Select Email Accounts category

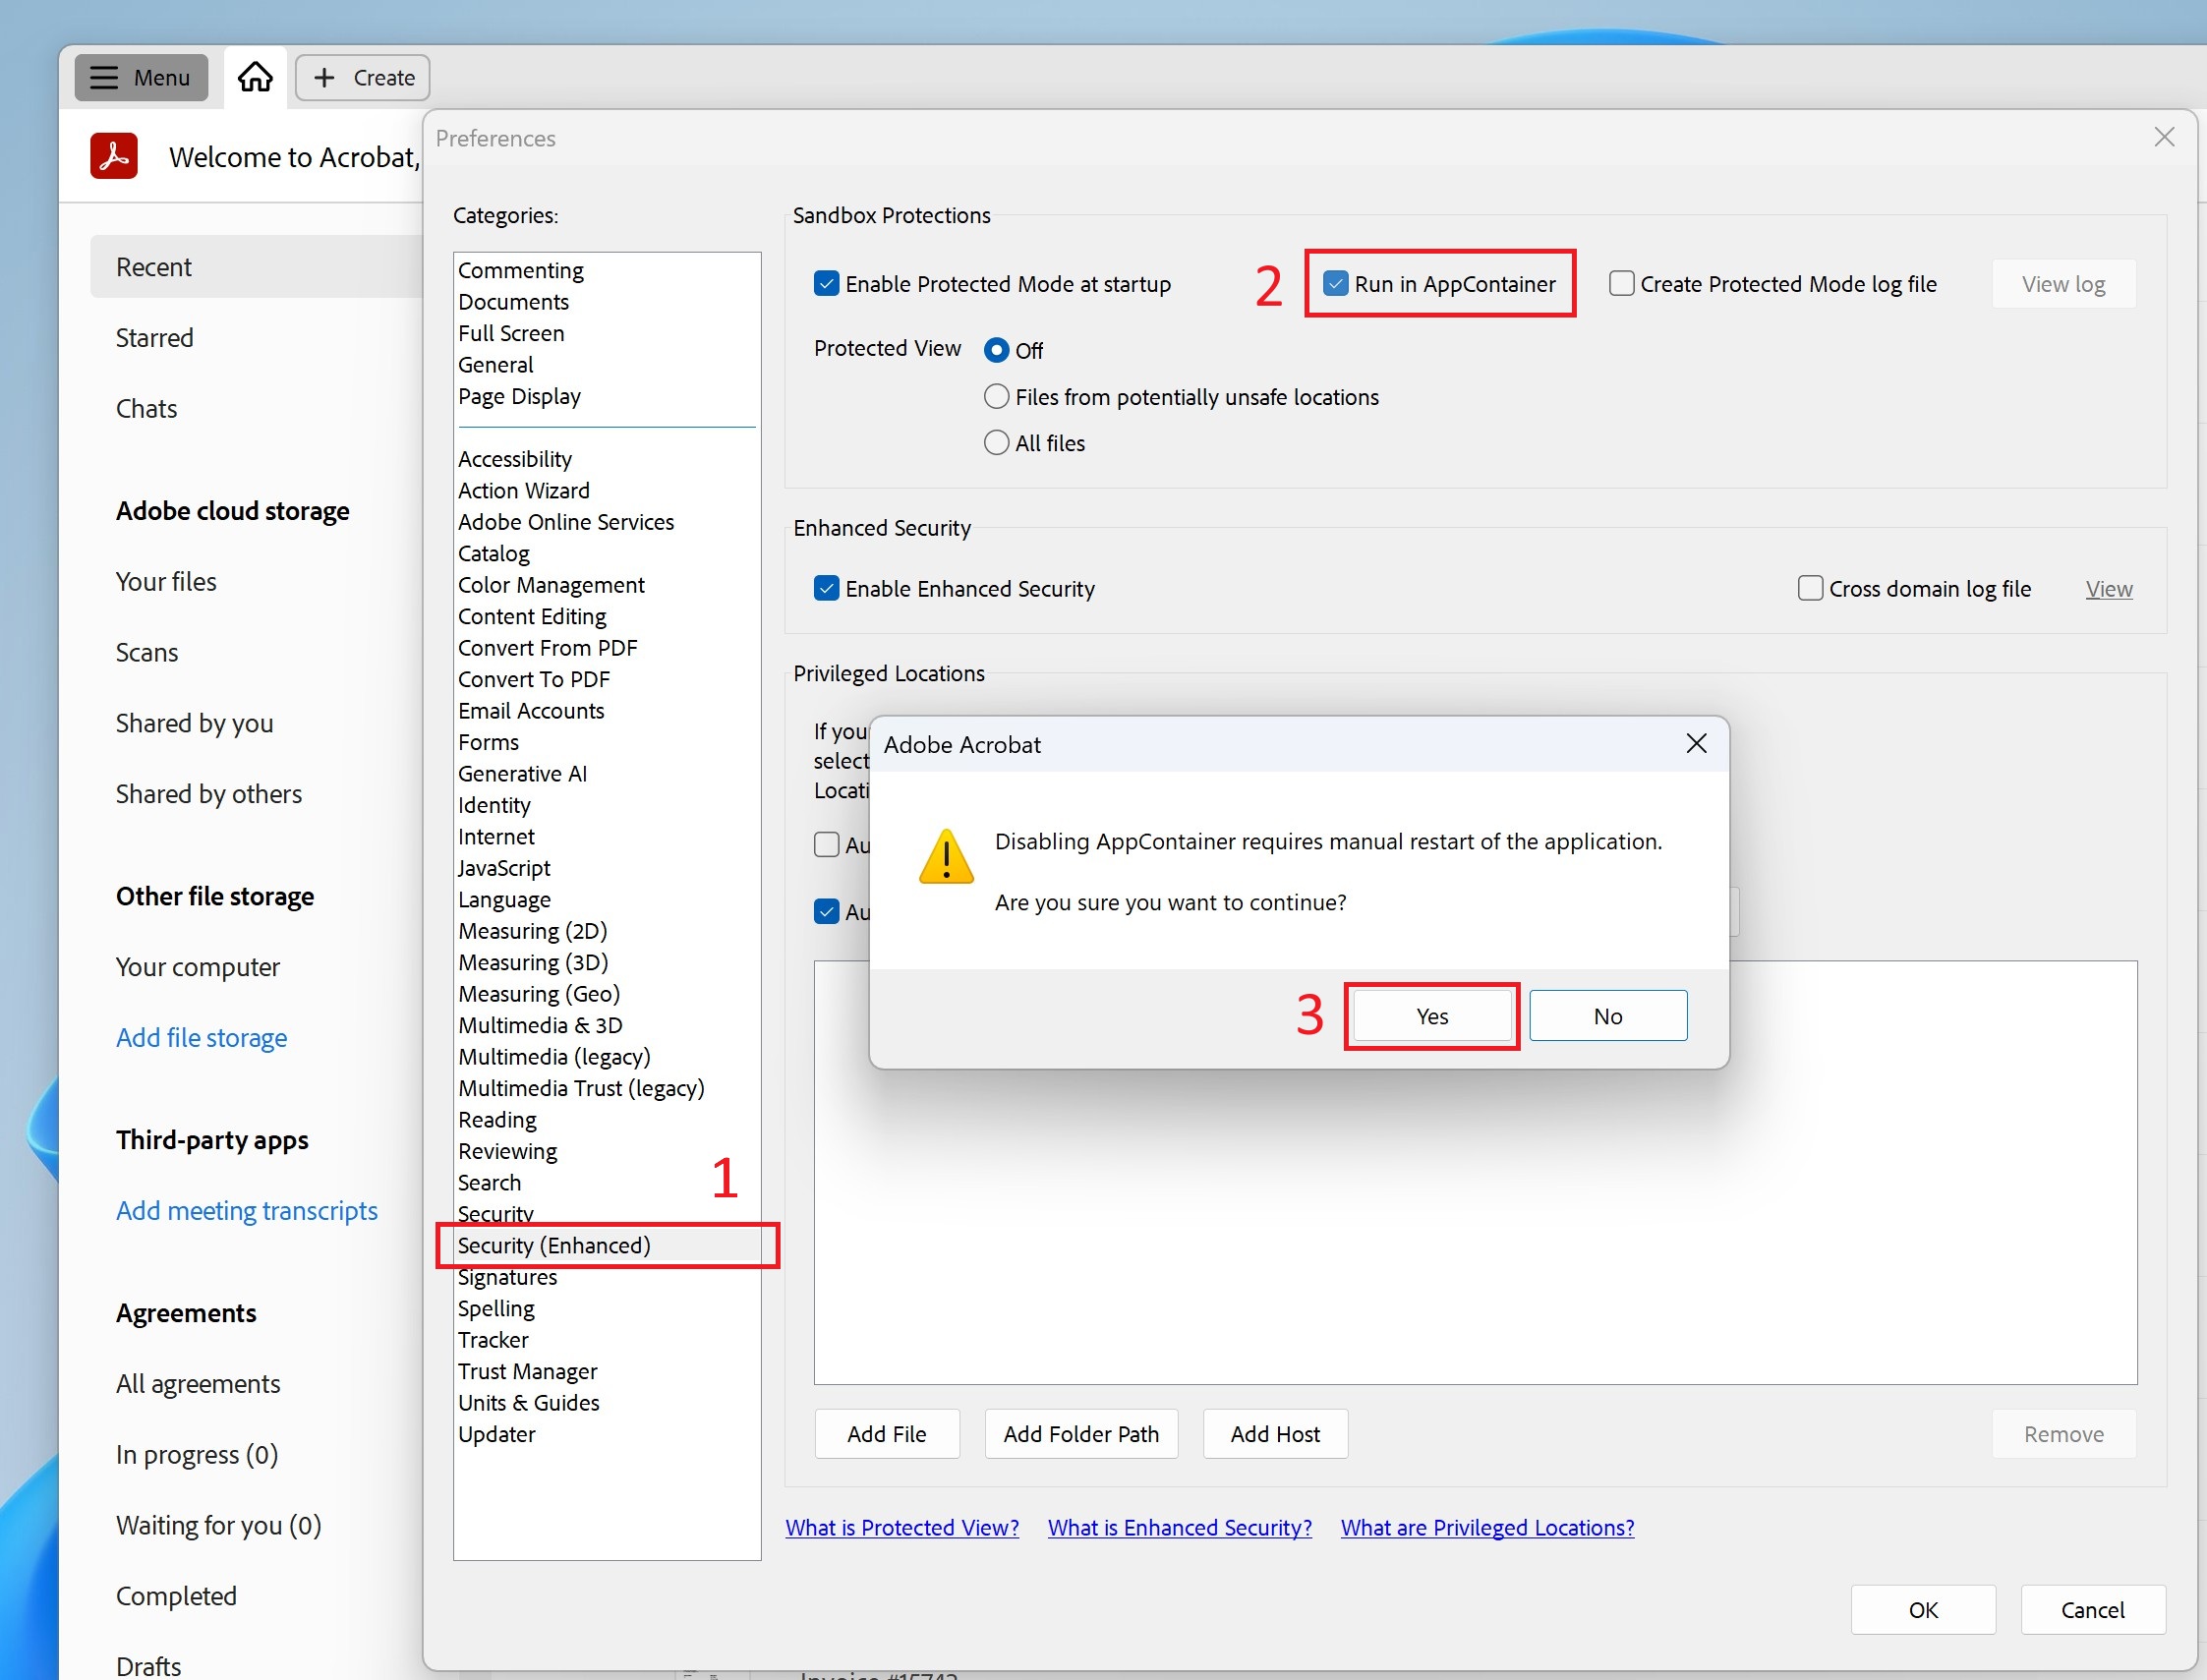(606, 711)
